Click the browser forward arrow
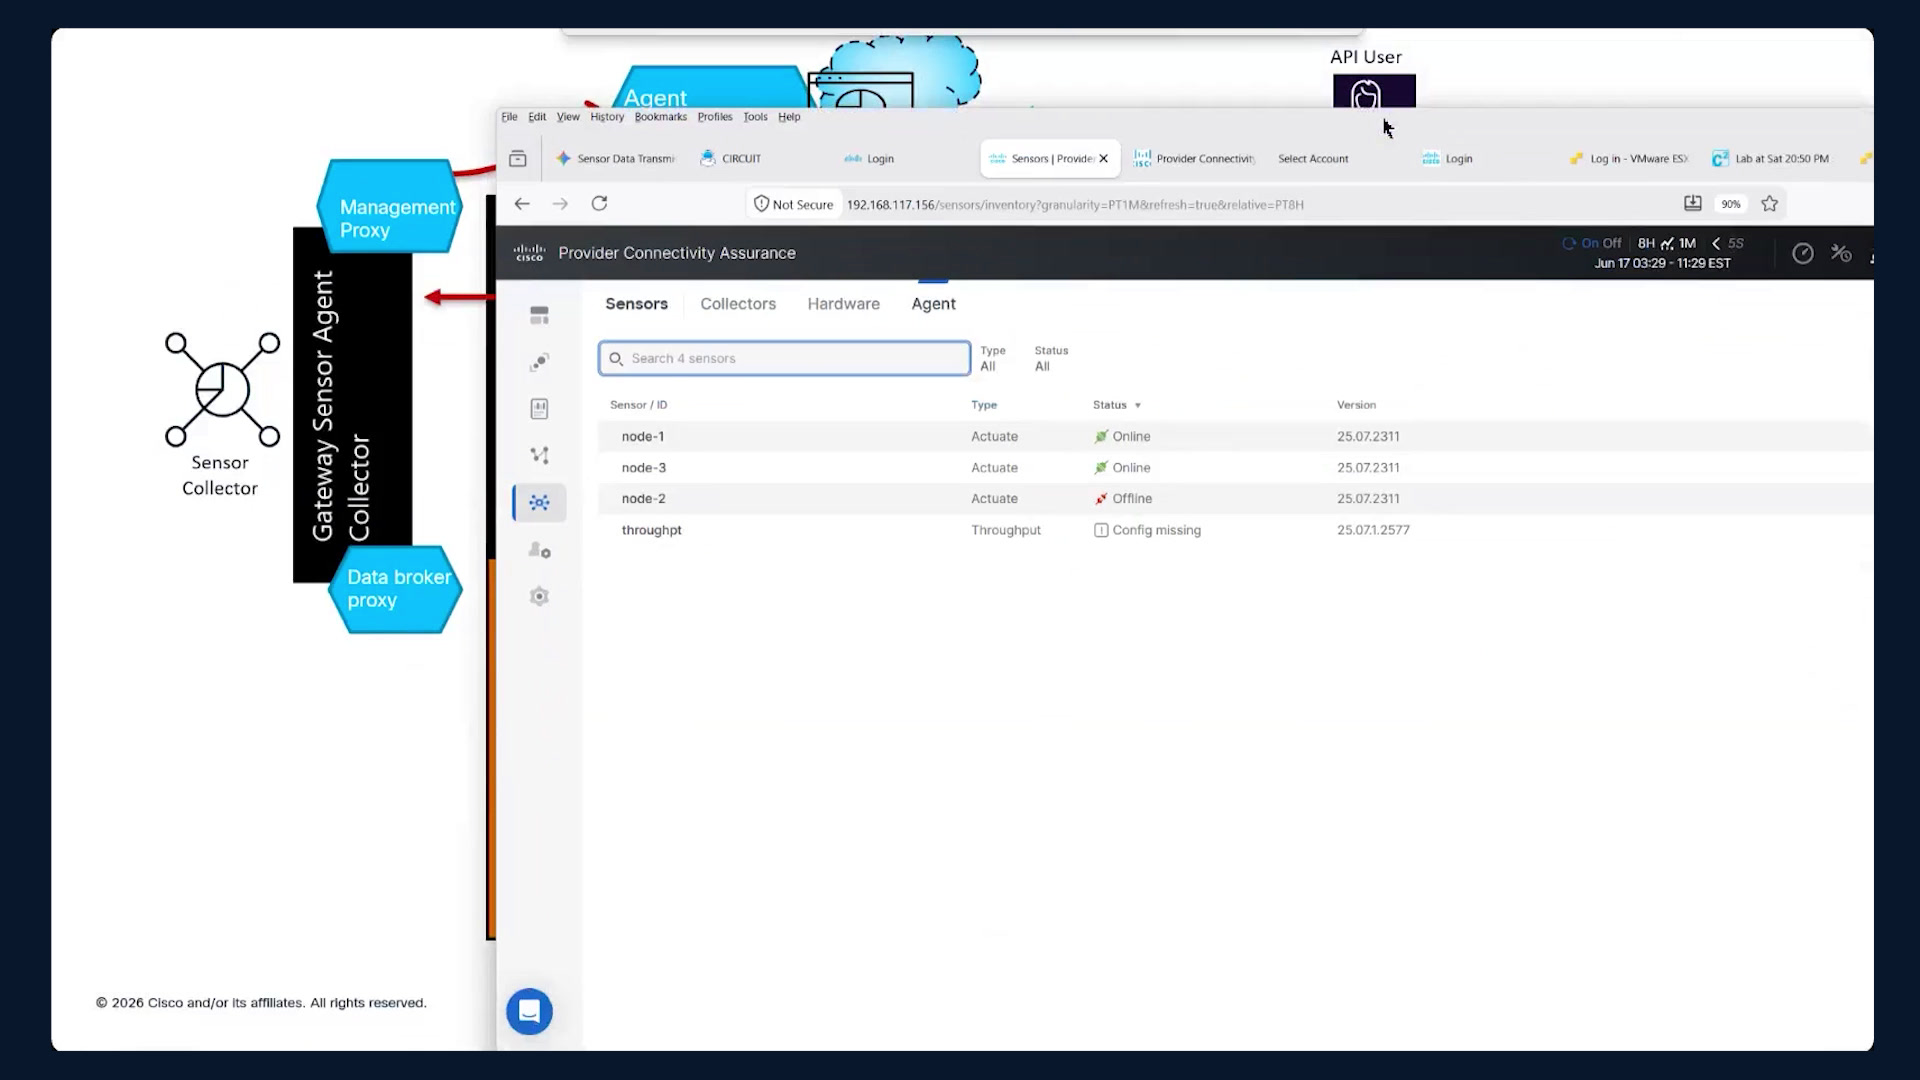Image resolution: width=1920 pixels, height=1080 pixels. click(x=560, y=204)
